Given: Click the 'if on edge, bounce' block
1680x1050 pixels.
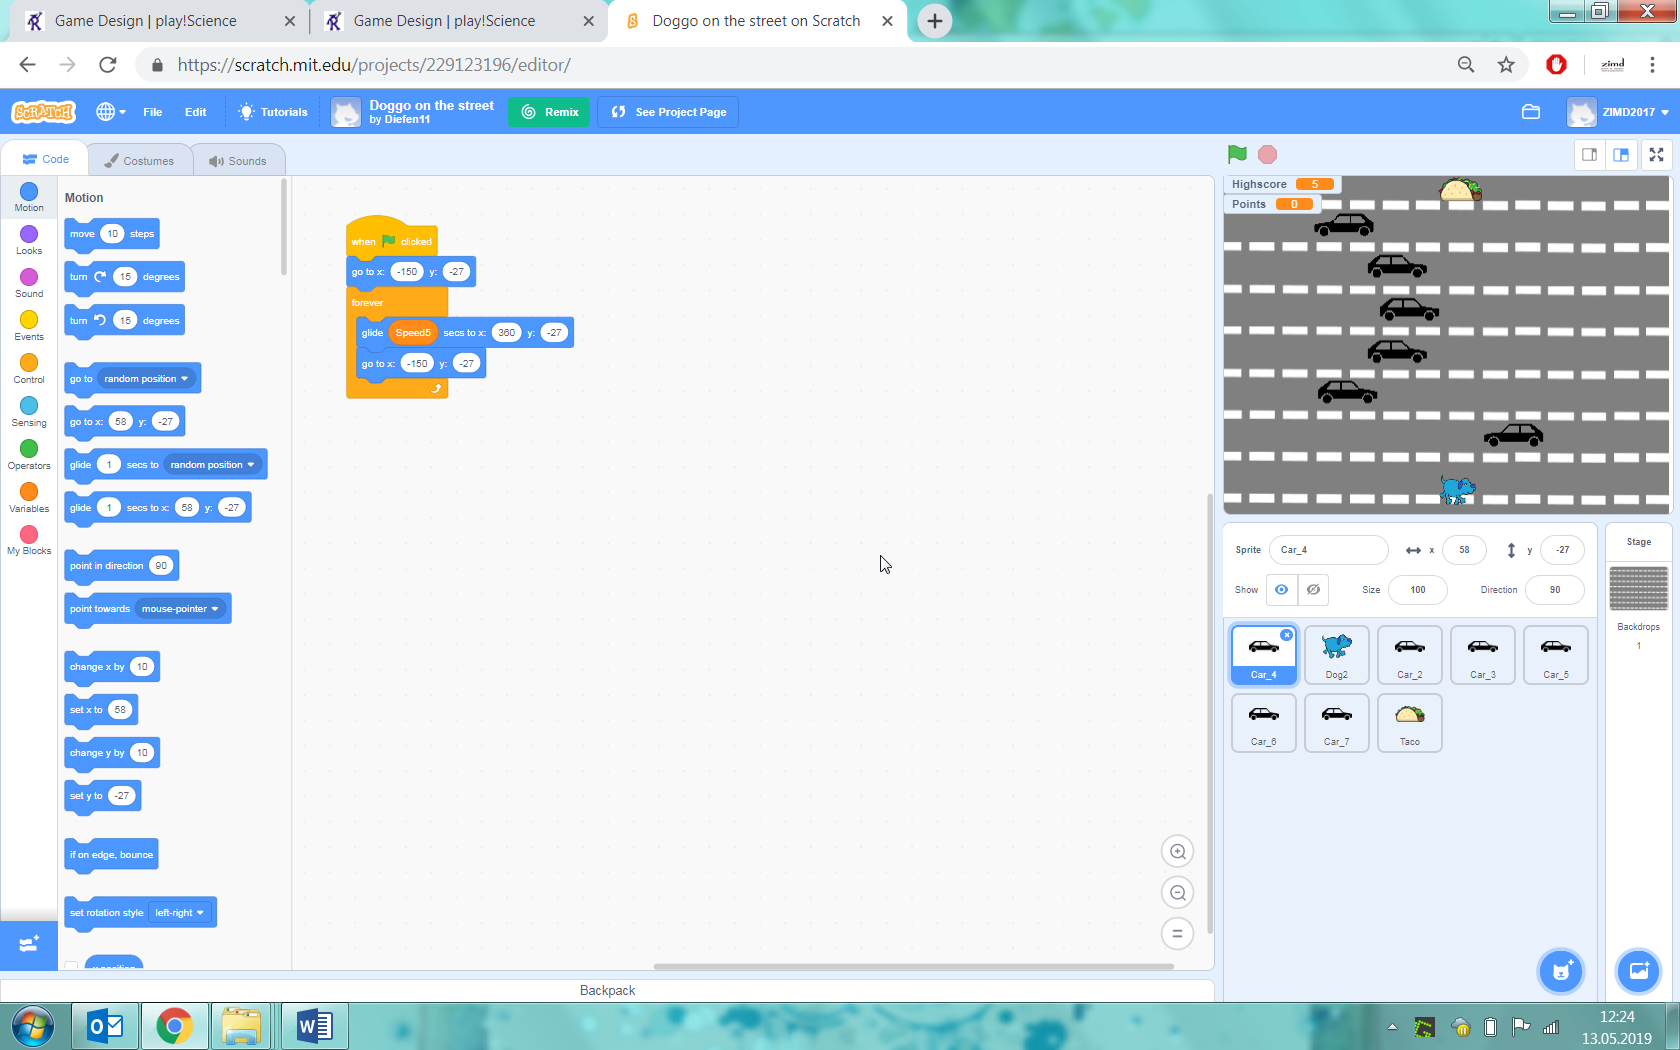Looking at the screenshot, I should [111, 855].
